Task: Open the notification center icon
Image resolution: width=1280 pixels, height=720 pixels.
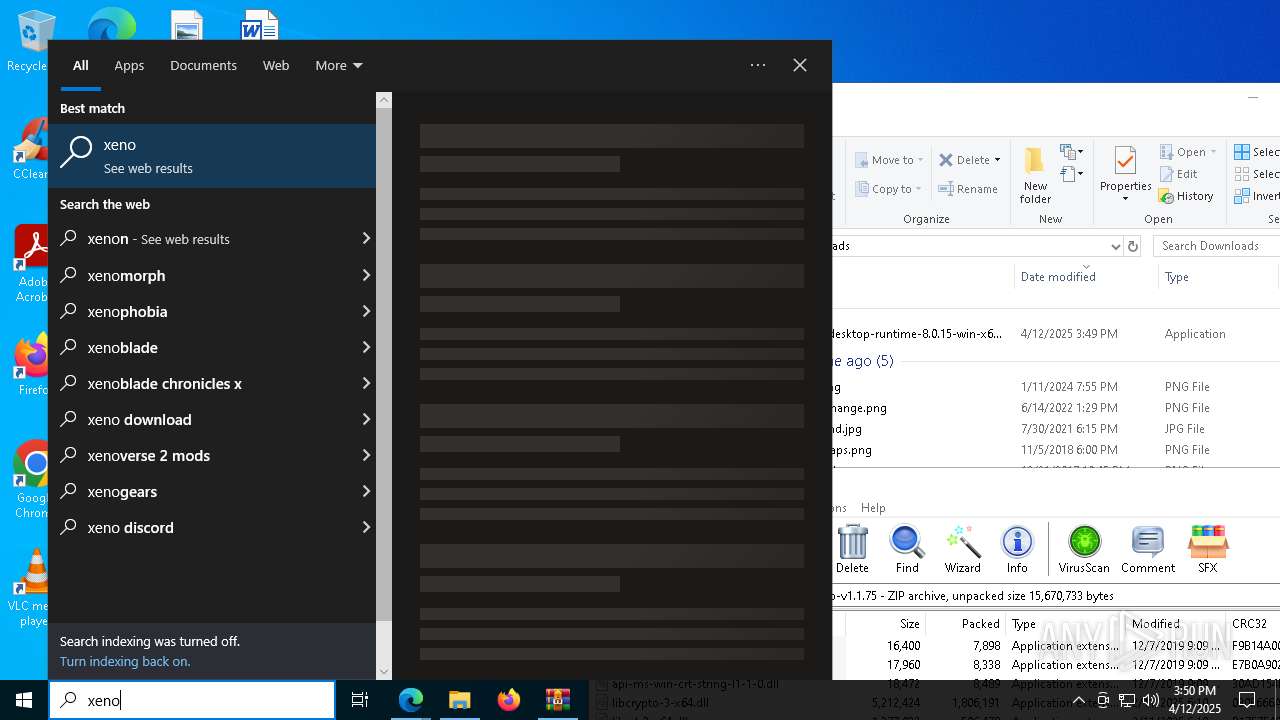Action: click(1247, 700)
